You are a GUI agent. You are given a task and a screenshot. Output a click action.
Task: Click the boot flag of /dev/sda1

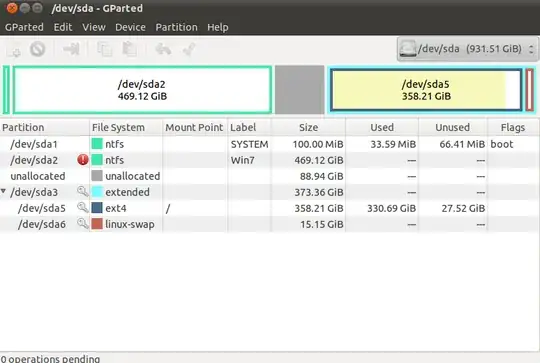(502, 144)
